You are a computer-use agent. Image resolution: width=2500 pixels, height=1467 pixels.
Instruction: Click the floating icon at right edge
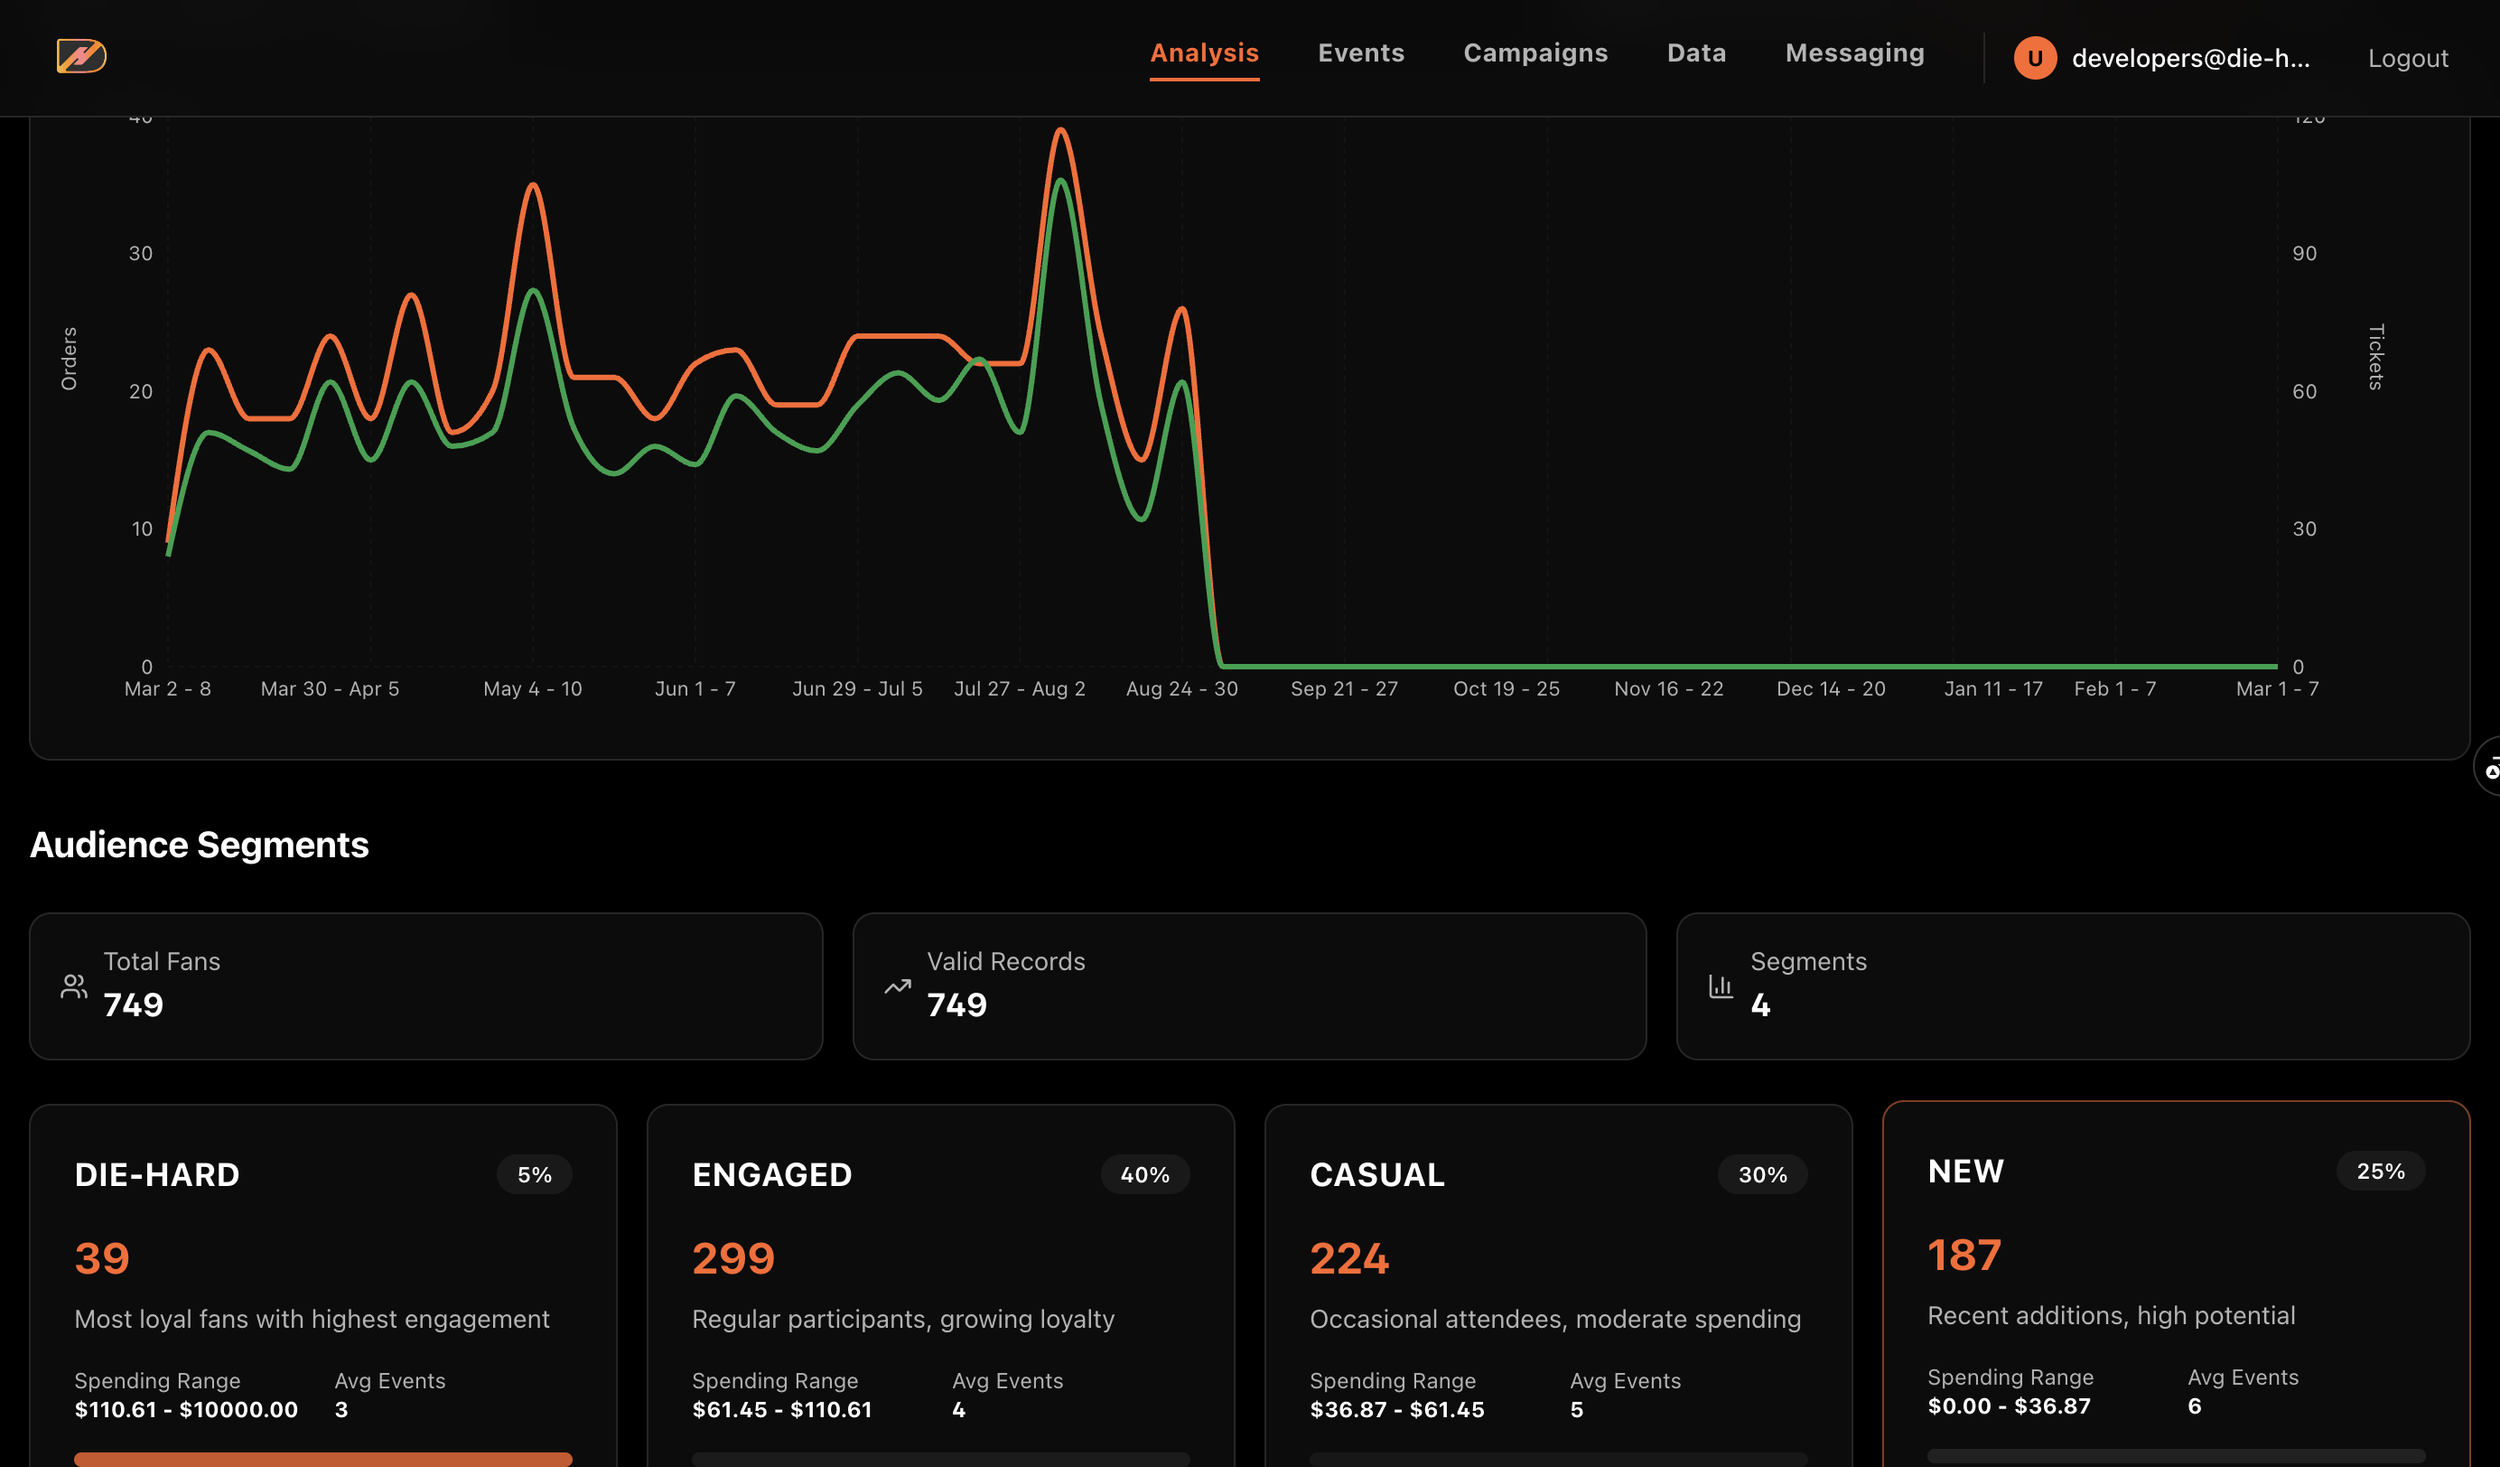coord(2487,767)
